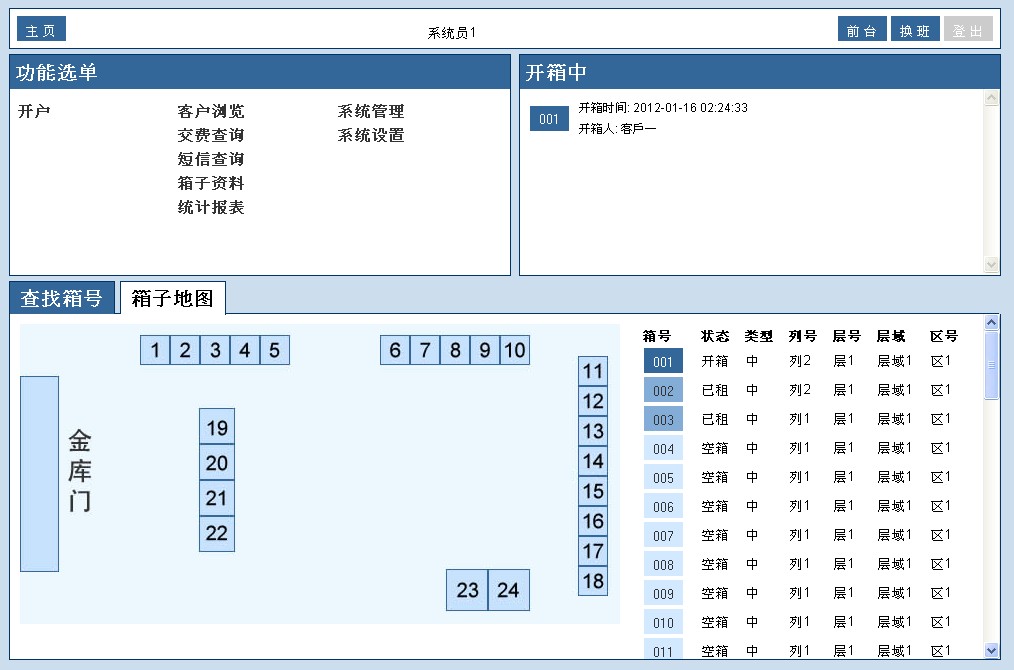This screenshot has height=670, width=1014.
Task: Open the 开户 account opening link
Action: (34, 111)
